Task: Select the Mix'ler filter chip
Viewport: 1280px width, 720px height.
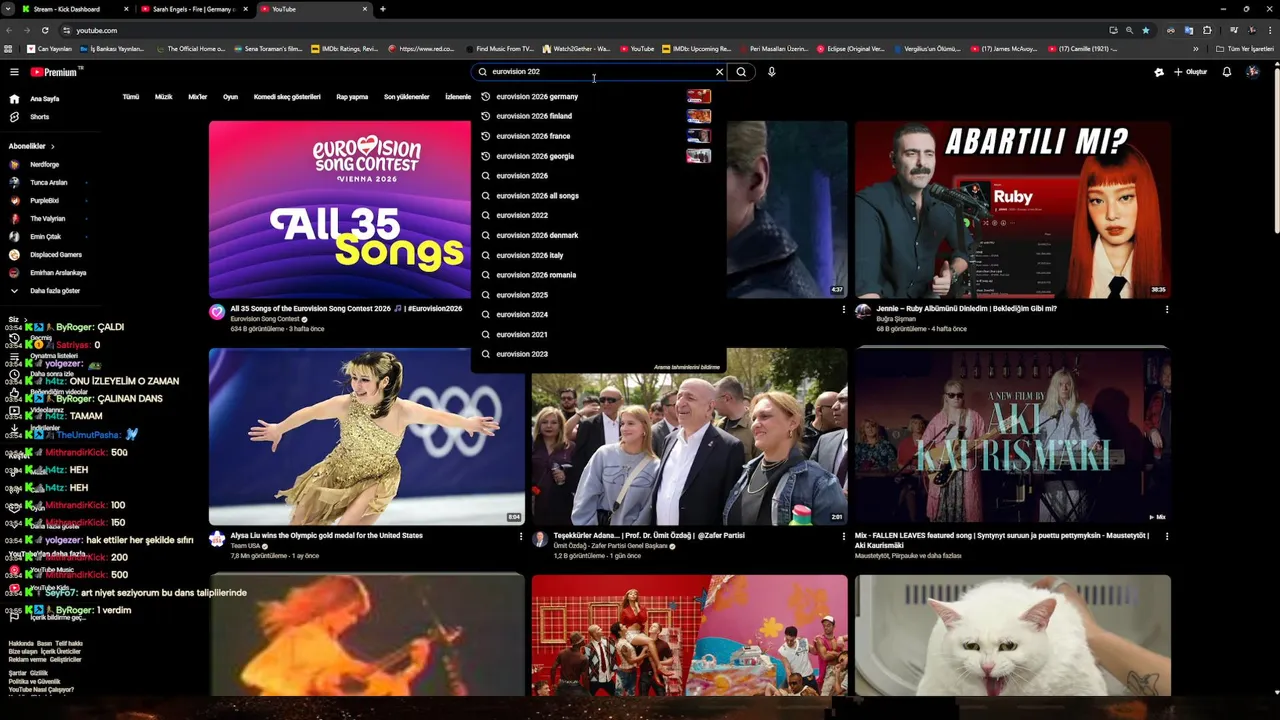Action: pos(198,97)
